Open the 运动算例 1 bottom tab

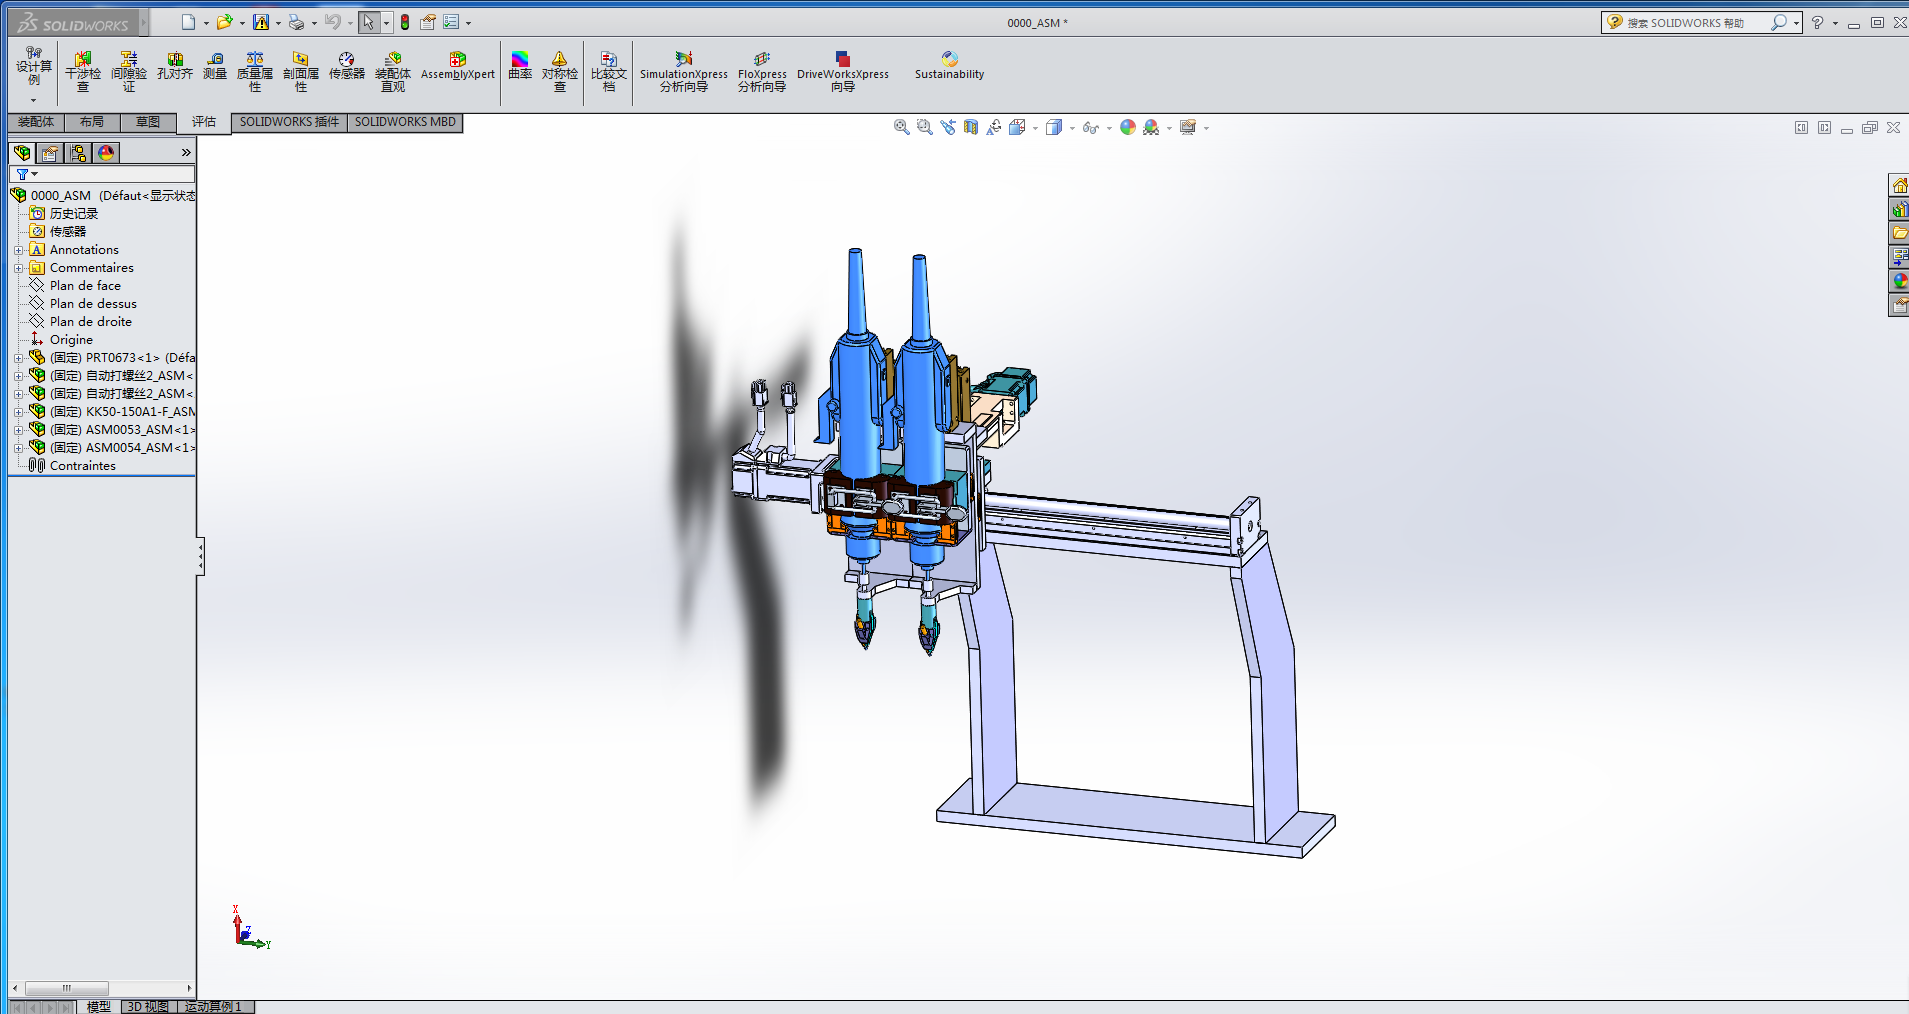tap(213, 1006)
